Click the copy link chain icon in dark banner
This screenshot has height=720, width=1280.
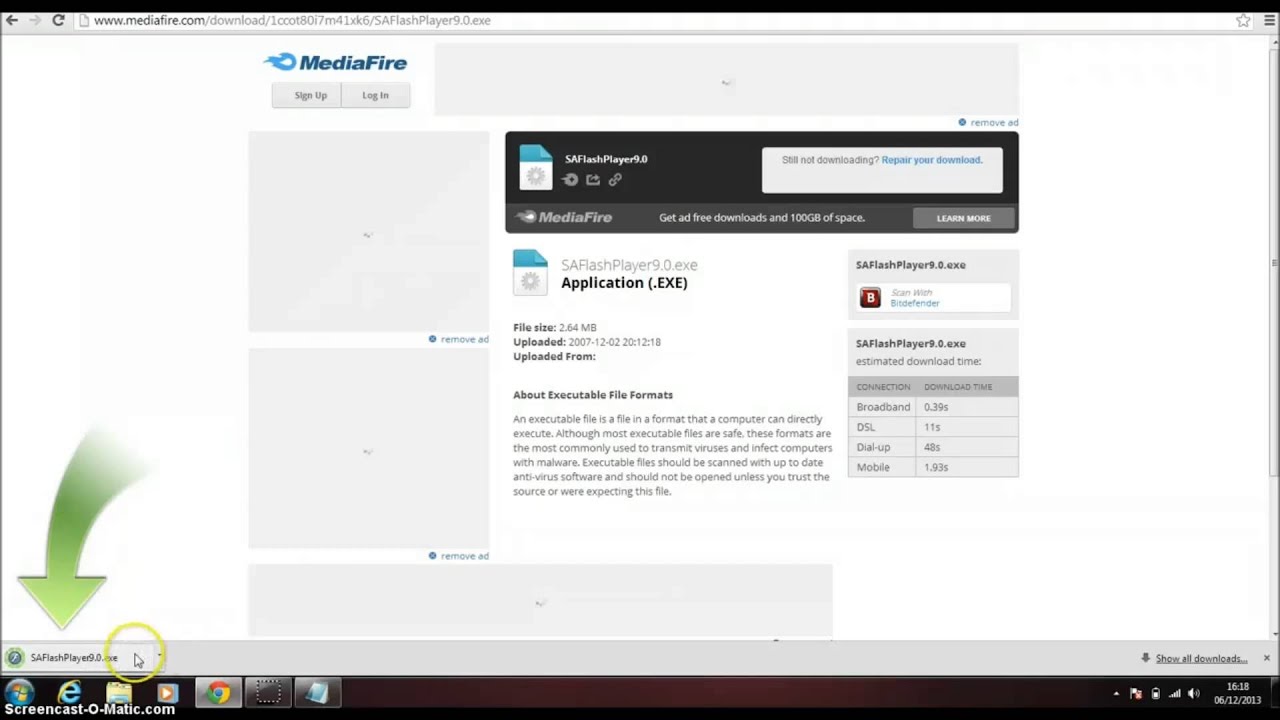(x=615, y=179)
